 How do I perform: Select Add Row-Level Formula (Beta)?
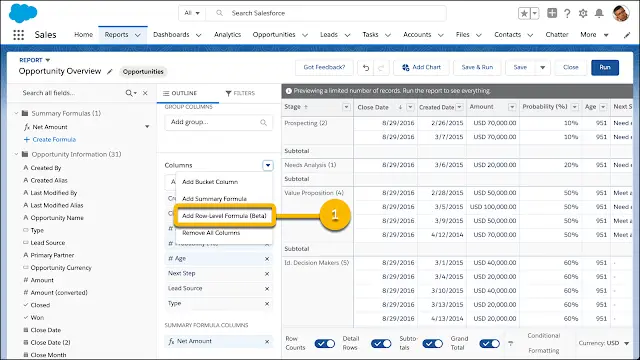tap(224, 216)
